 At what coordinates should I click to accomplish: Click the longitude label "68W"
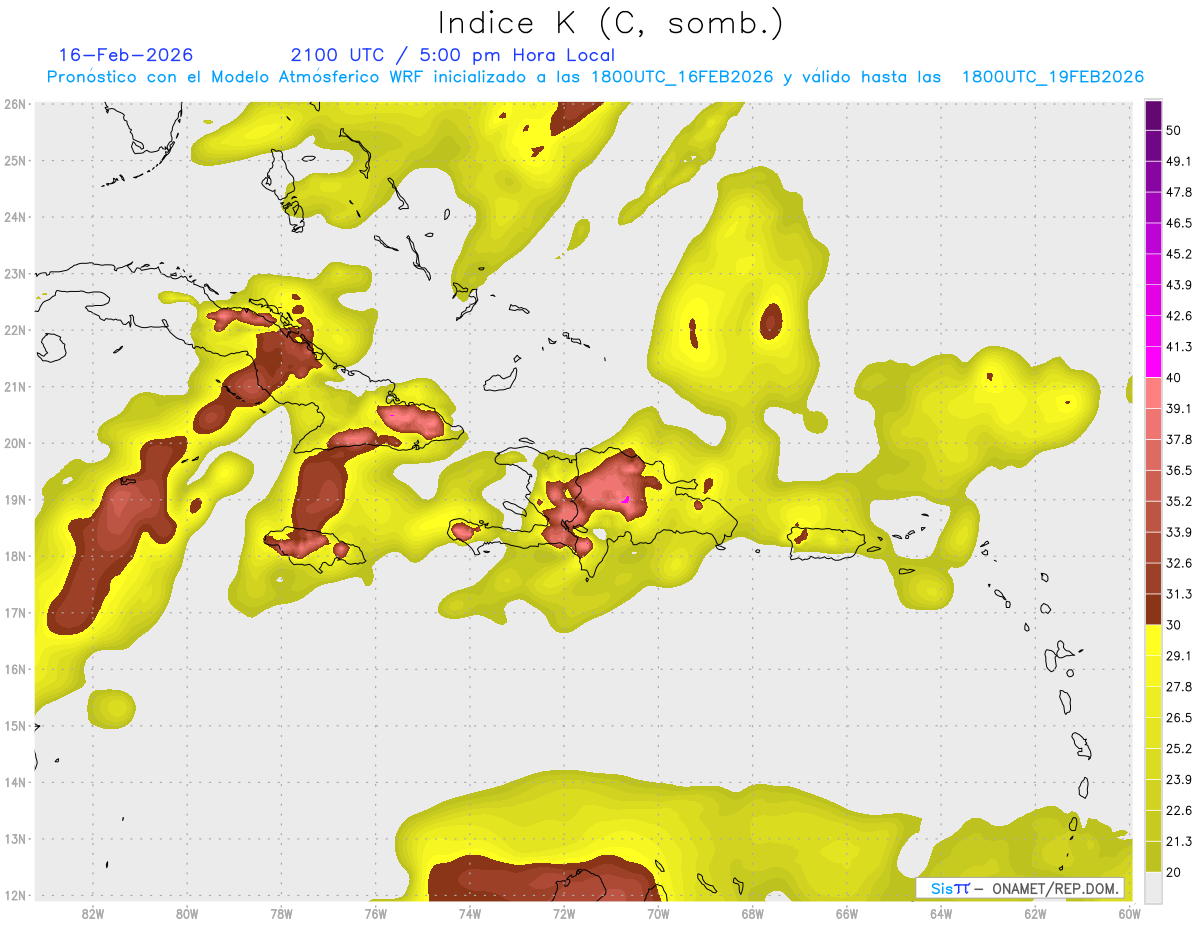pyautogui.click(x=753, y=913)
